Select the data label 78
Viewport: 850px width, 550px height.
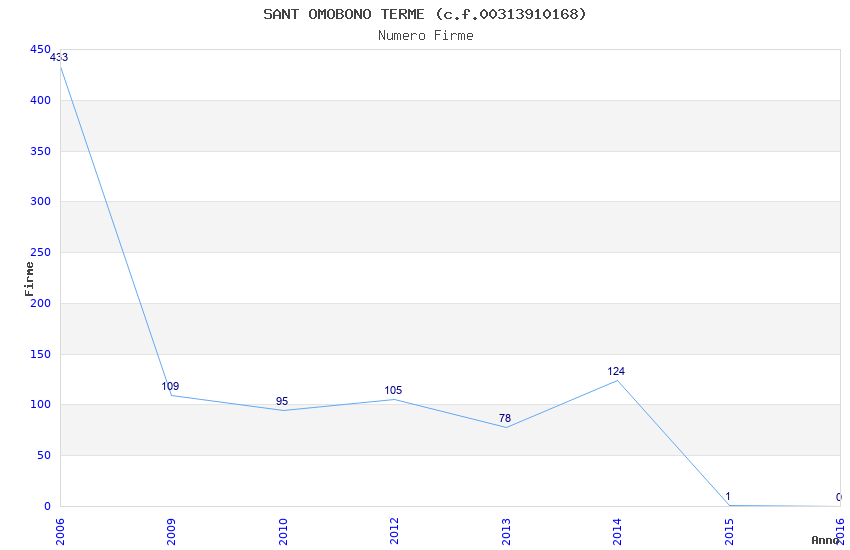pos(505,418)
